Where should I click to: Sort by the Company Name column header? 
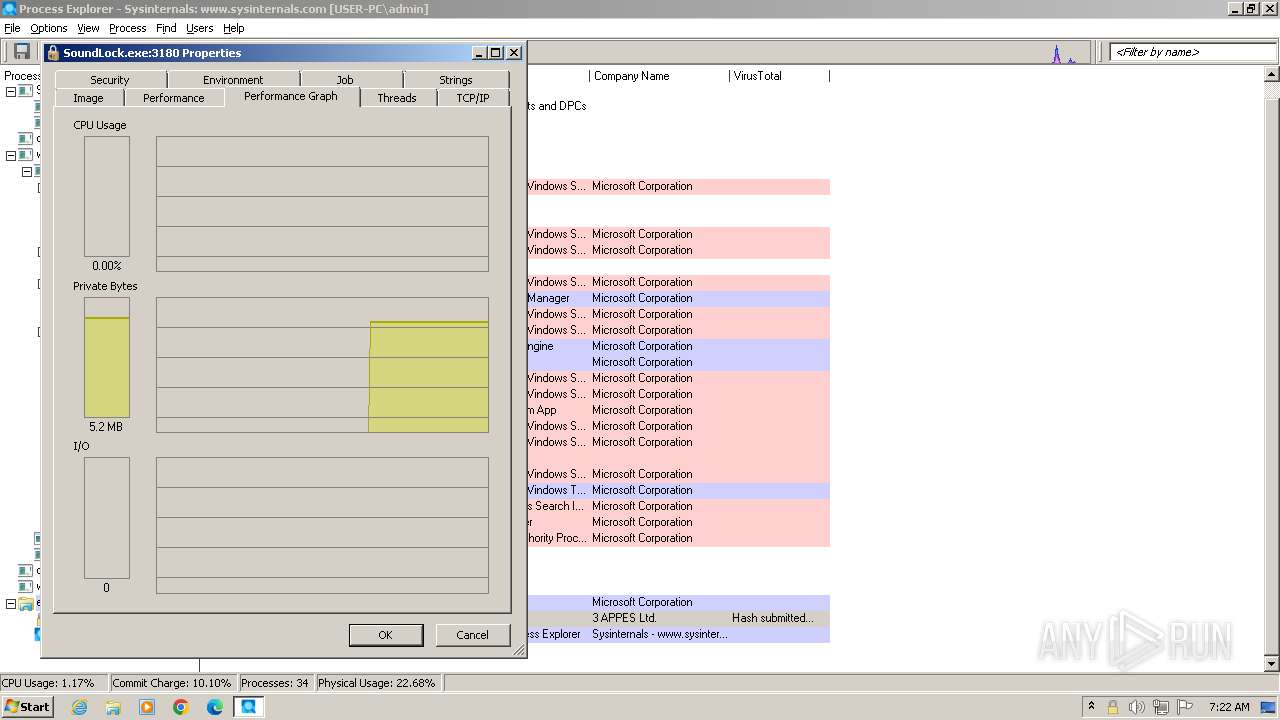coord(659,76)
